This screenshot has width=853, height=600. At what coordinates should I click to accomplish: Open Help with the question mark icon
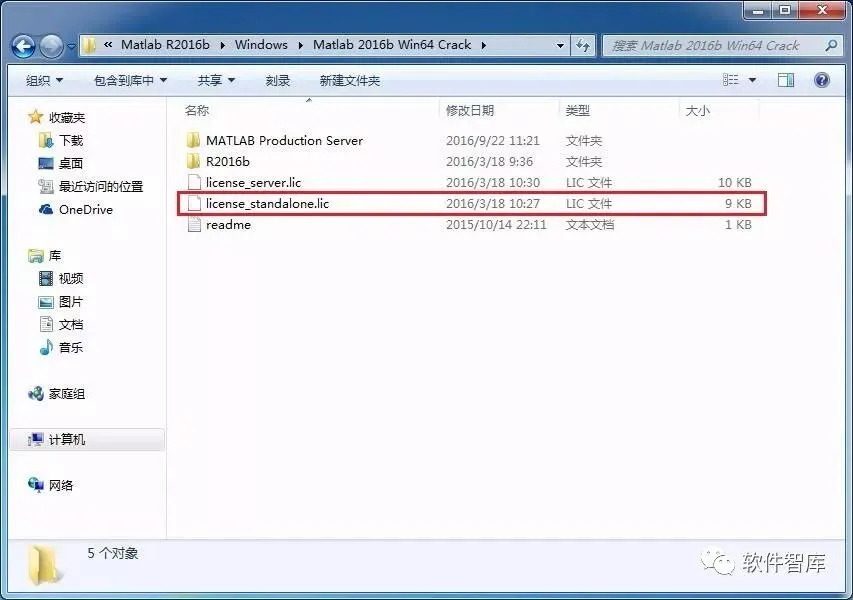pyautogui.click(x=822, y=80)
